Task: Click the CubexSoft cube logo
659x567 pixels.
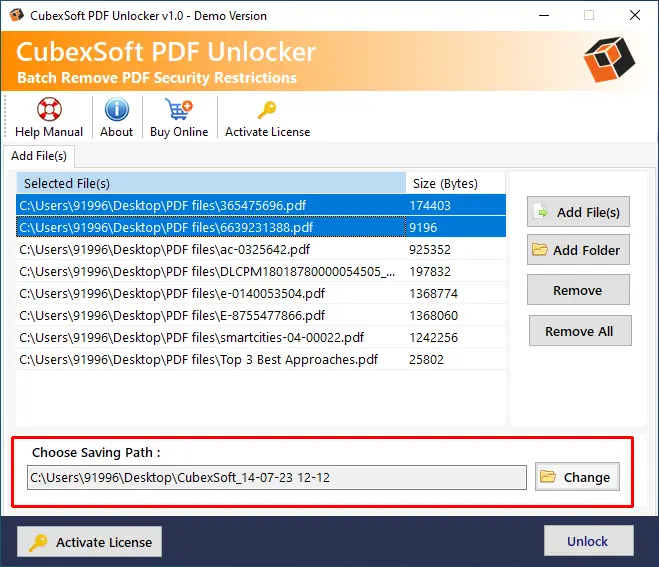Action: [609, 63]
